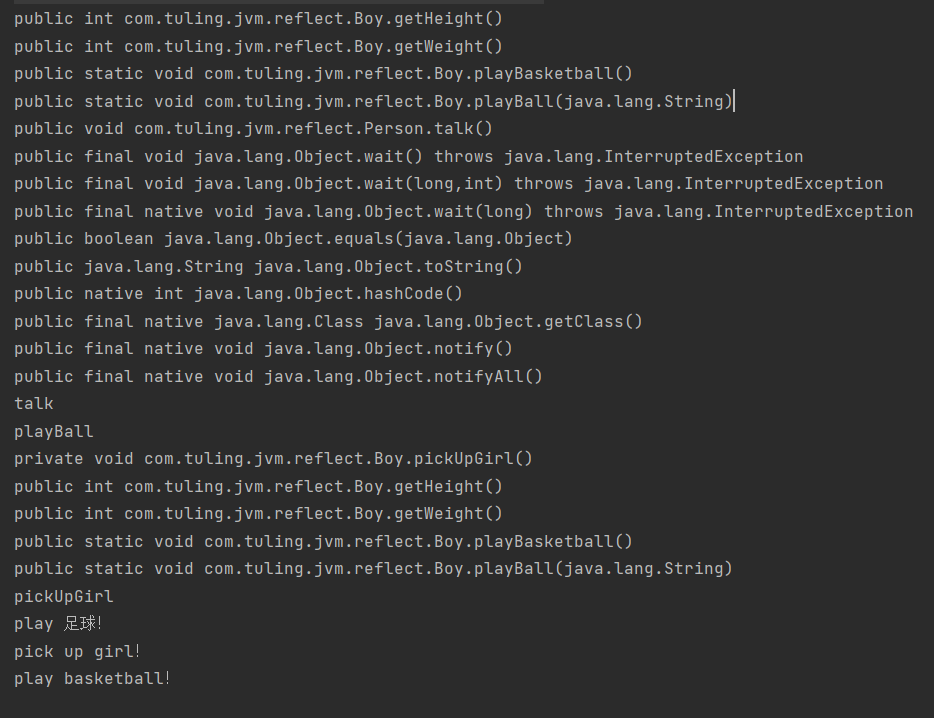
Task: Click the Object.equals(java.lang.Object) line
Action: tap(293, 239)
